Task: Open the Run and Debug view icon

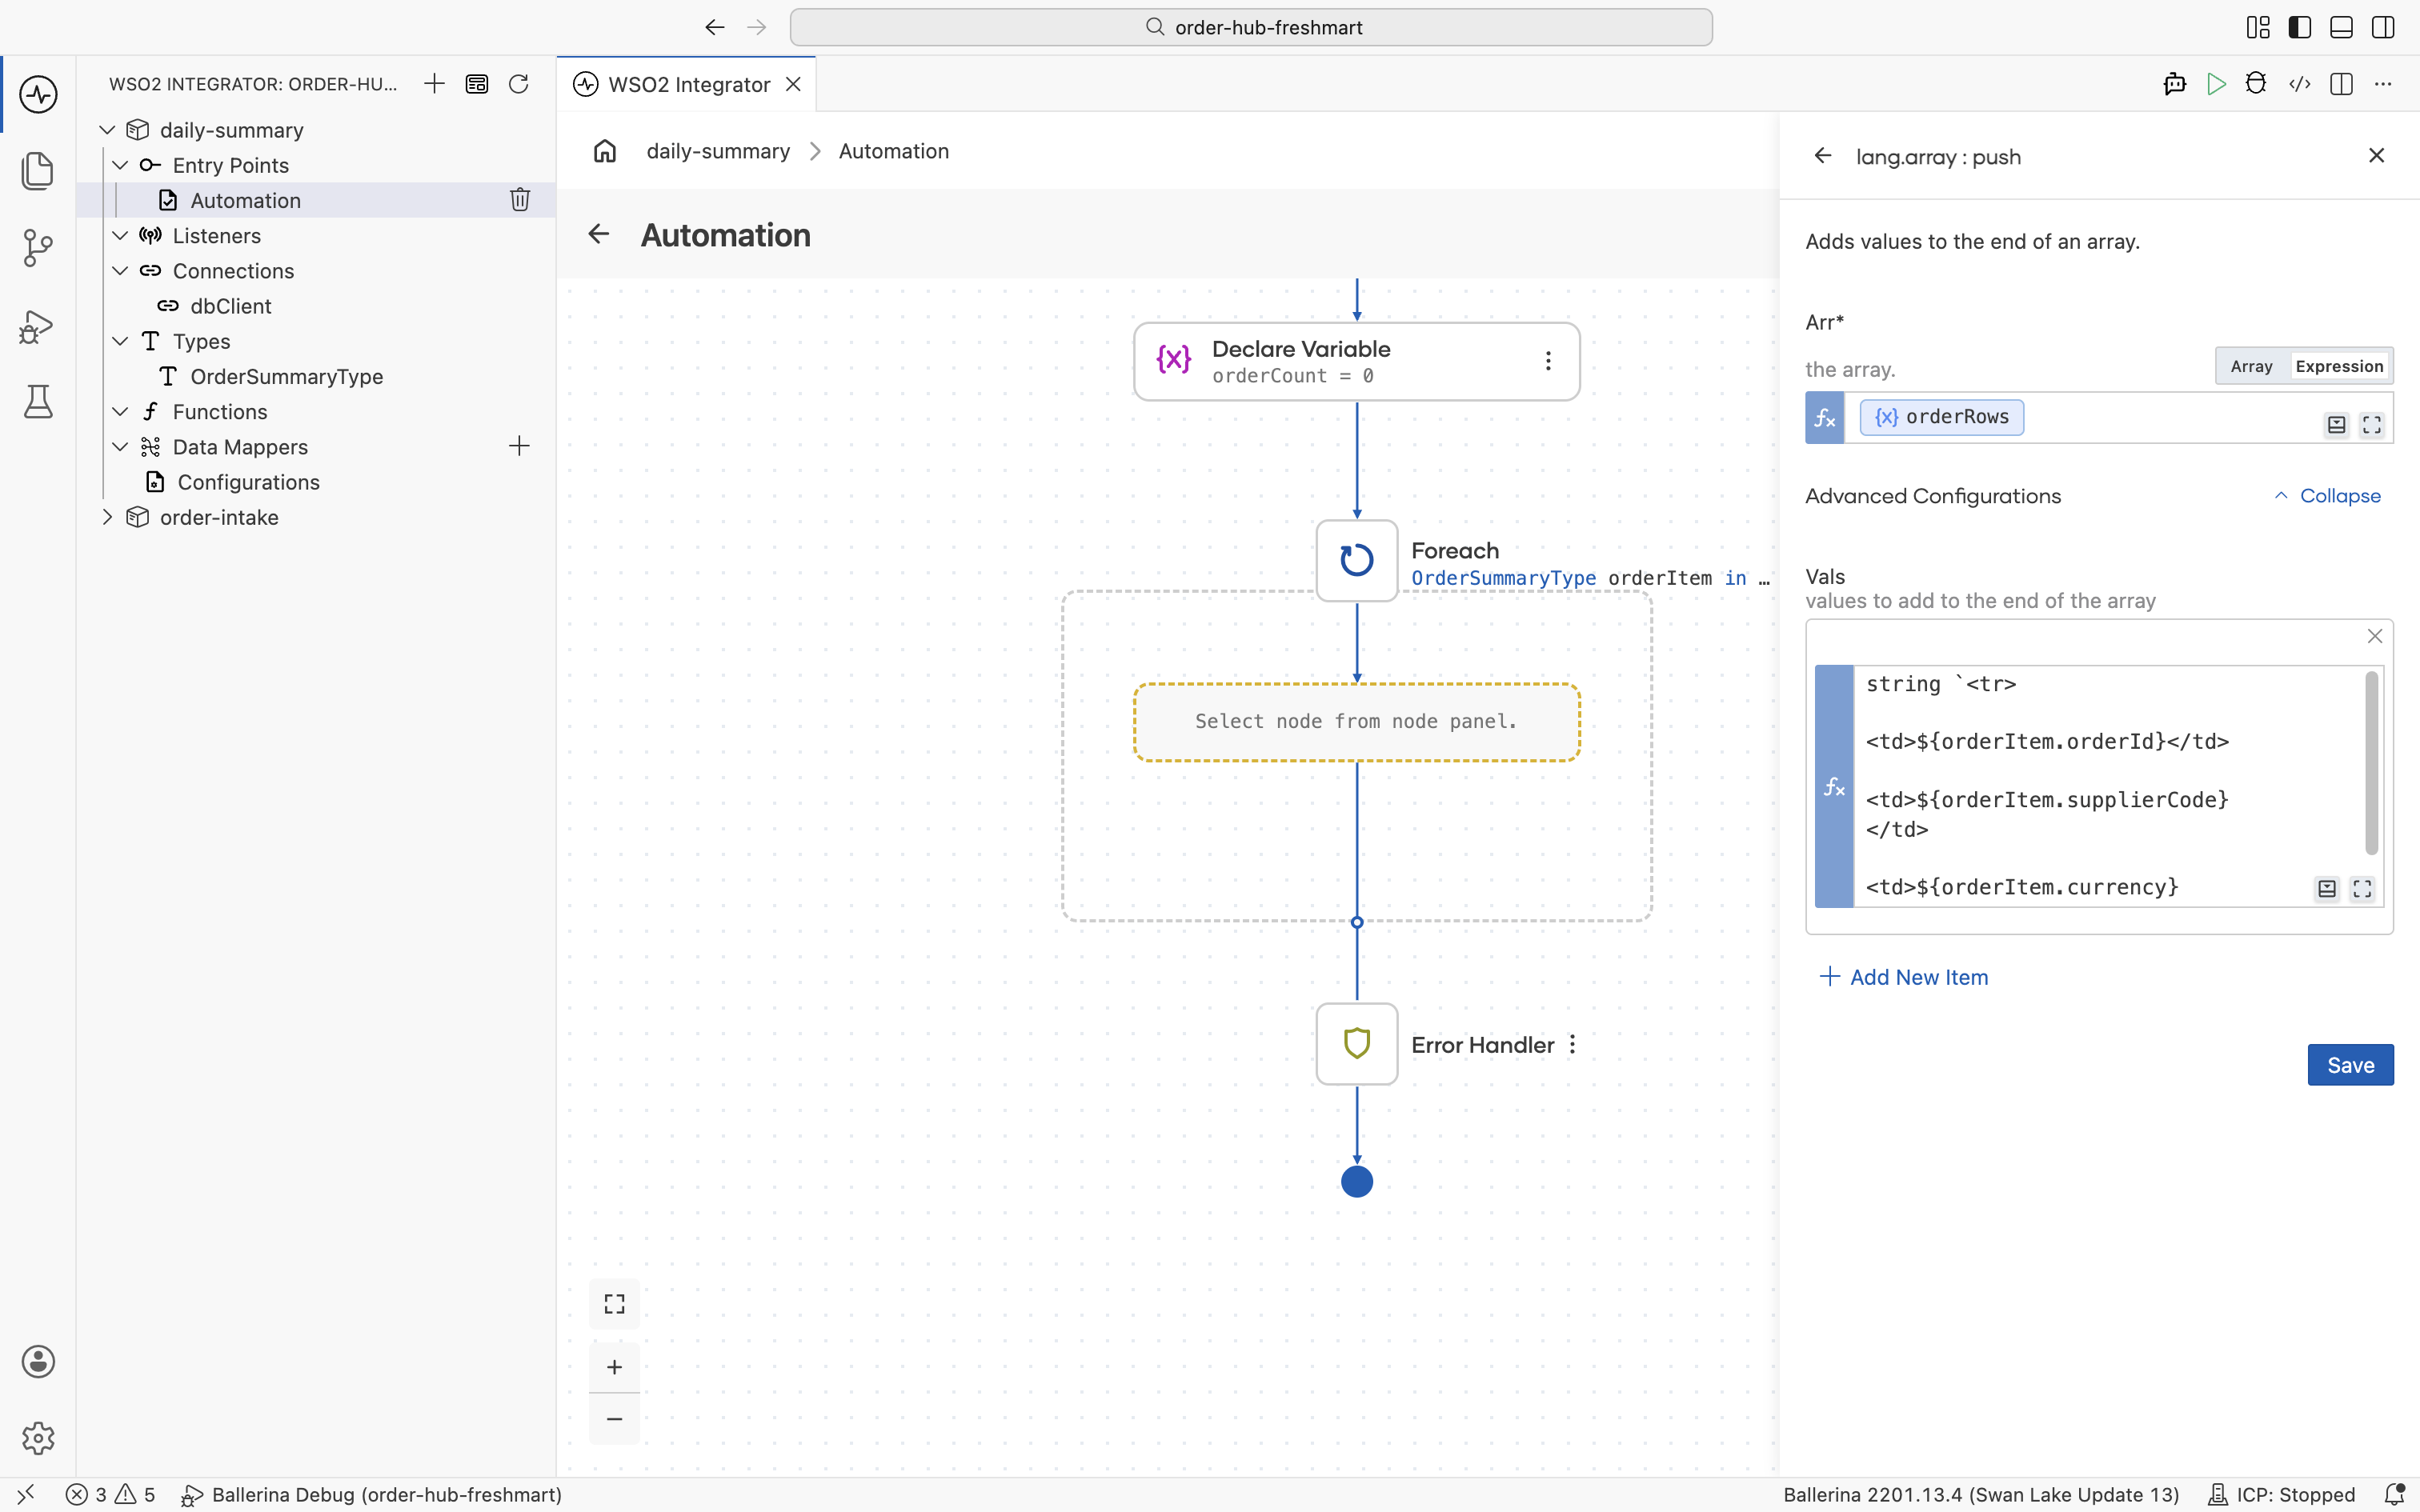Action: 38,326
